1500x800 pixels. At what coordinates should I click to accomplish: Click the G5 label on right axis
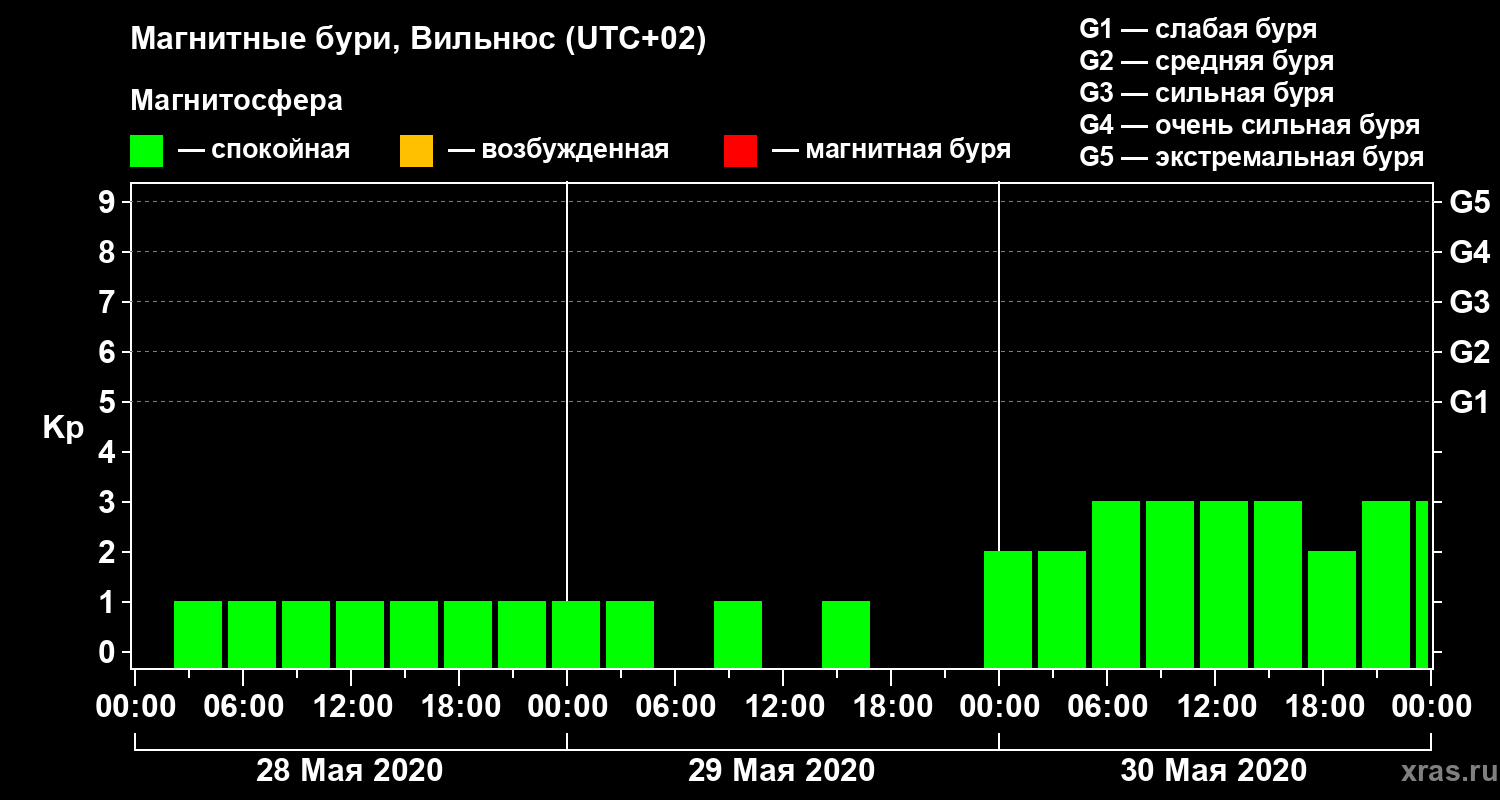[1469, 203]
